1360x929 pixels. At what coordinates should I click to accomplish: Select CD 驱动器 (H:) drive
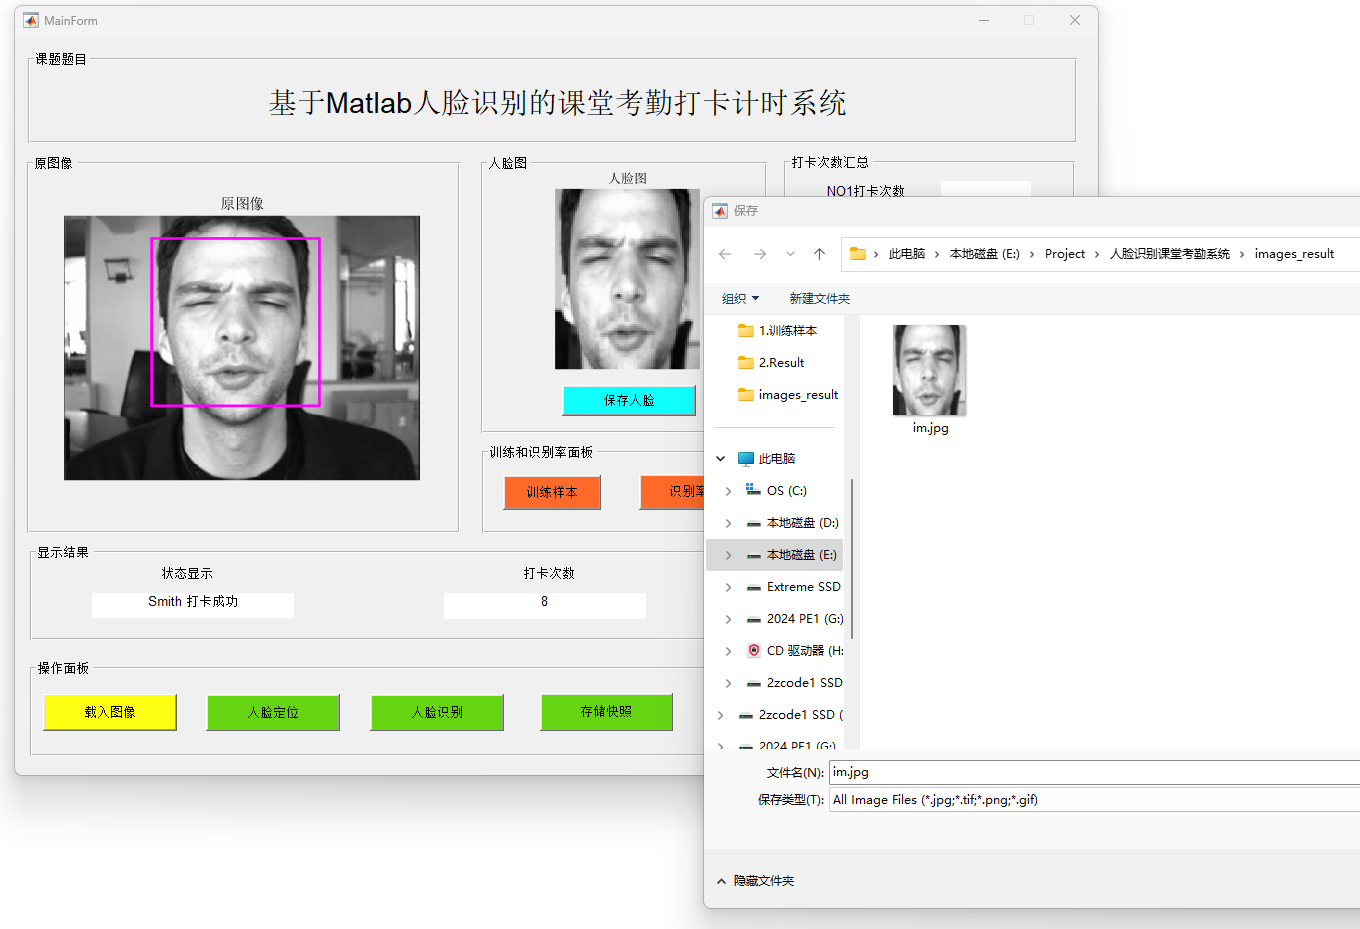click(x=804, y=651)
